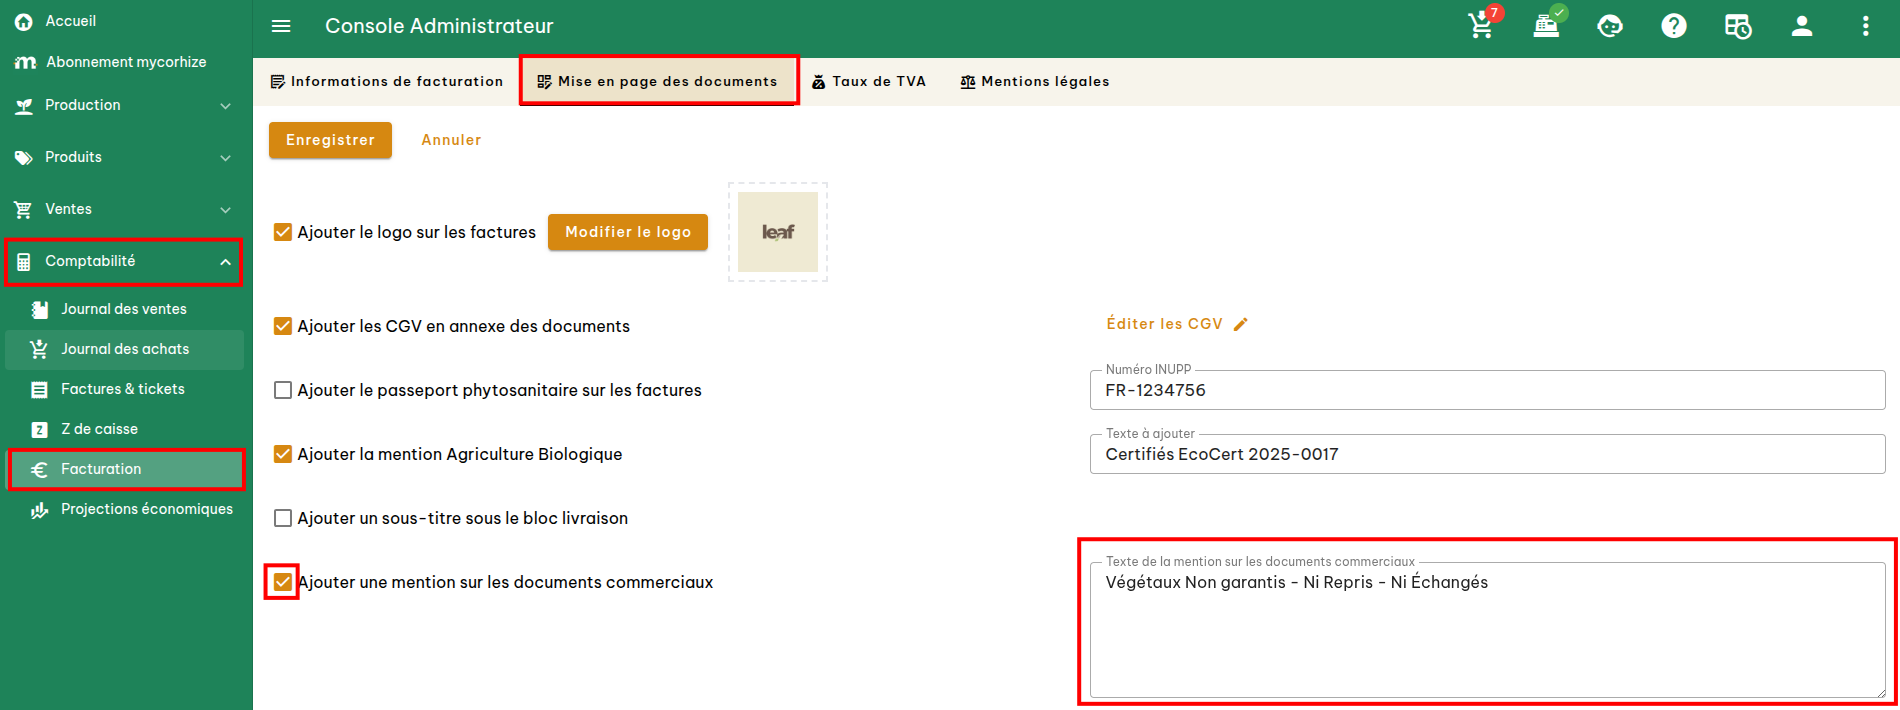Click the Comptabilité calculator icon
1900x710 pixels.
point(24,262)
